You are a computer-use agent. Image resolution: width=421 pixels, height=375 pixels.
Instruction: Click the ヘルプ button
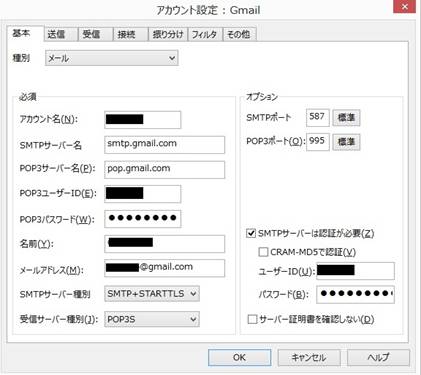[378, 357]
